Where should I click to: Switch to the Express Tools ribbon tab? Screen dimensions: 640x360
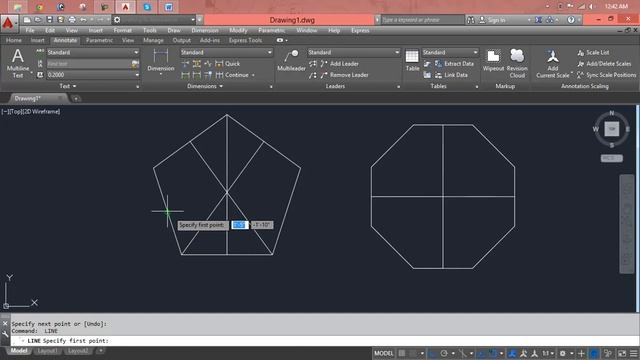click(x=245, y=40)
